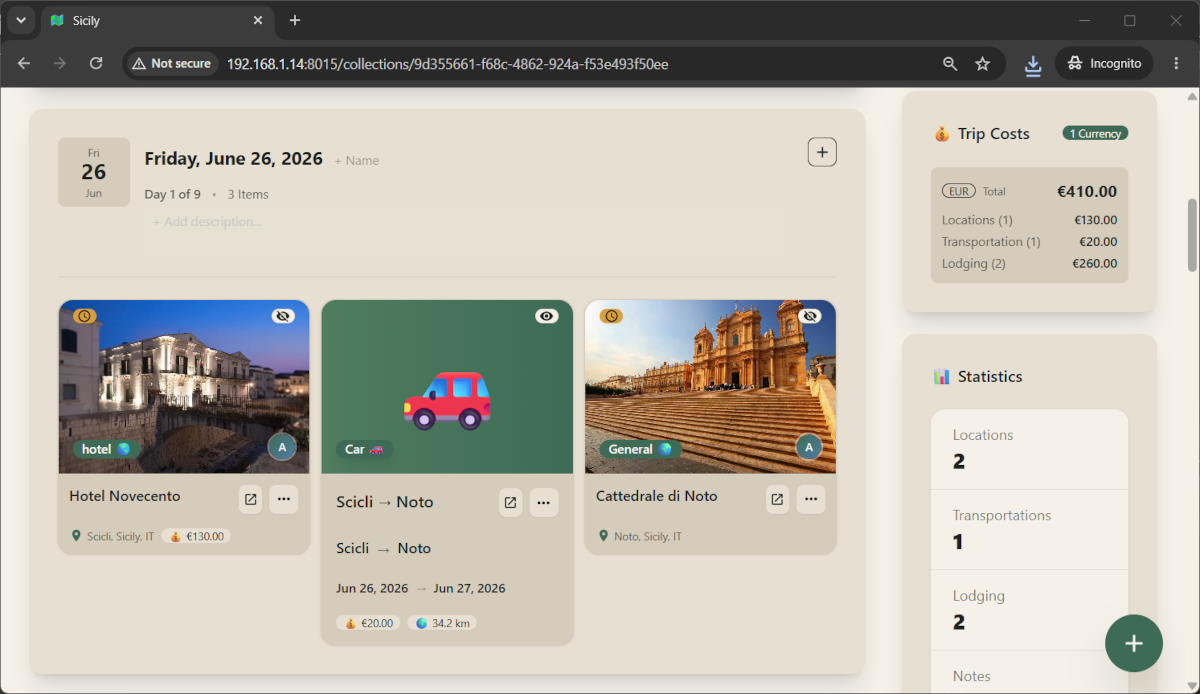
Task: Open the browser downloads icon
Action: 1033,64
